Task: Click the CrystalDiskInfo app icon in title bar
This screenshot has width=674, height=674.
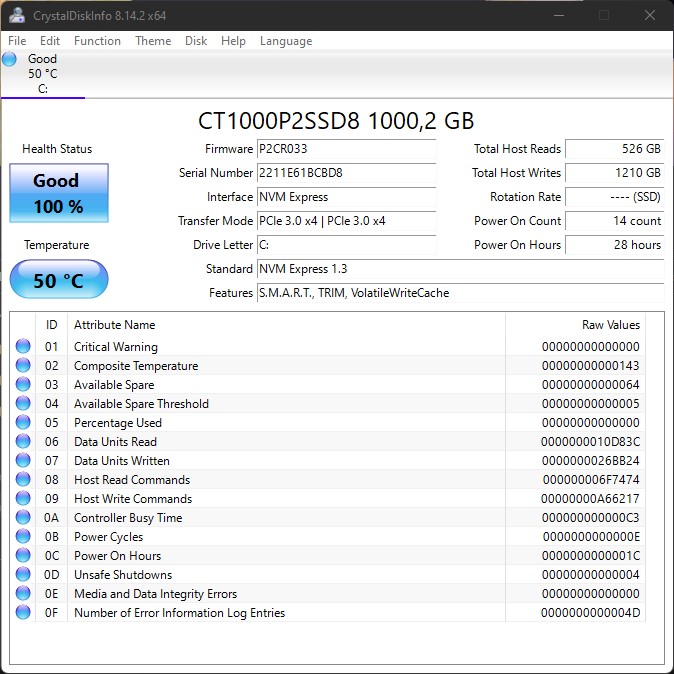Action: [17, 15]
